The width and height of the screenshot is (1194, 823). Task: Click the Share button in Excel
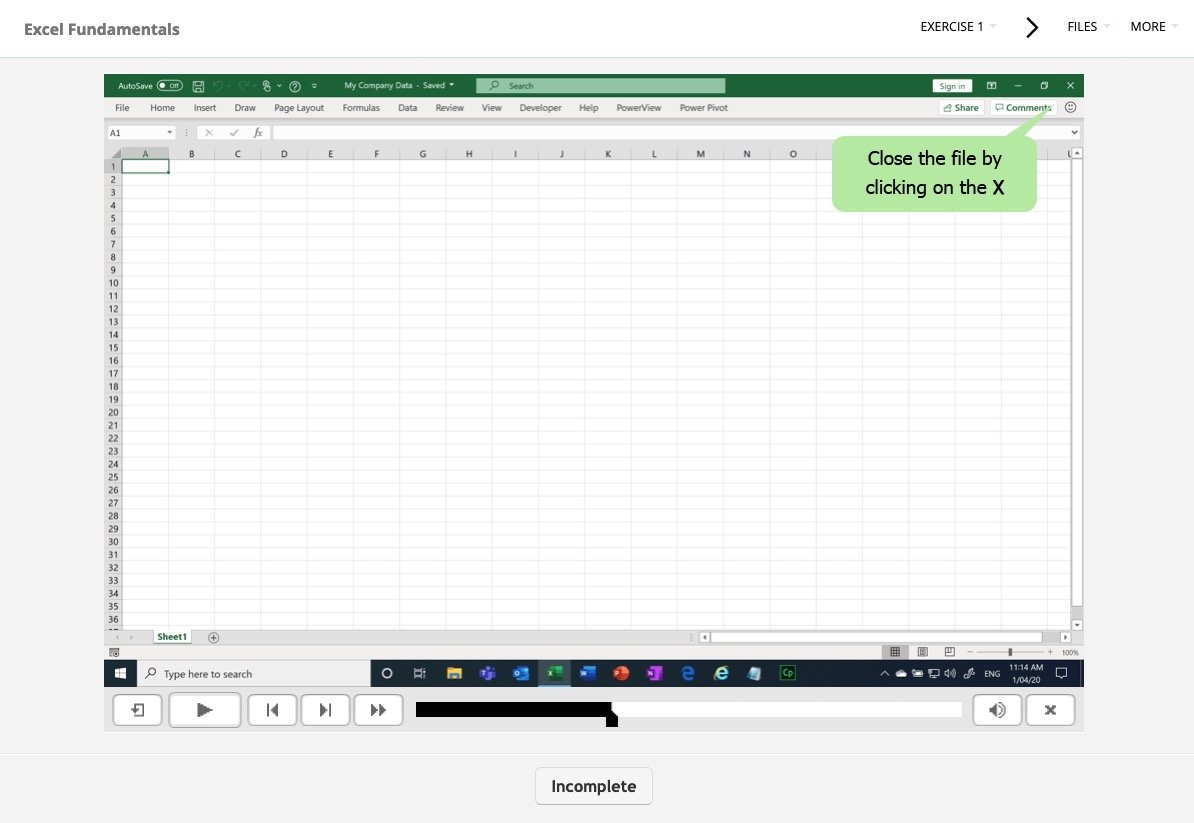[x=961, y=108]
